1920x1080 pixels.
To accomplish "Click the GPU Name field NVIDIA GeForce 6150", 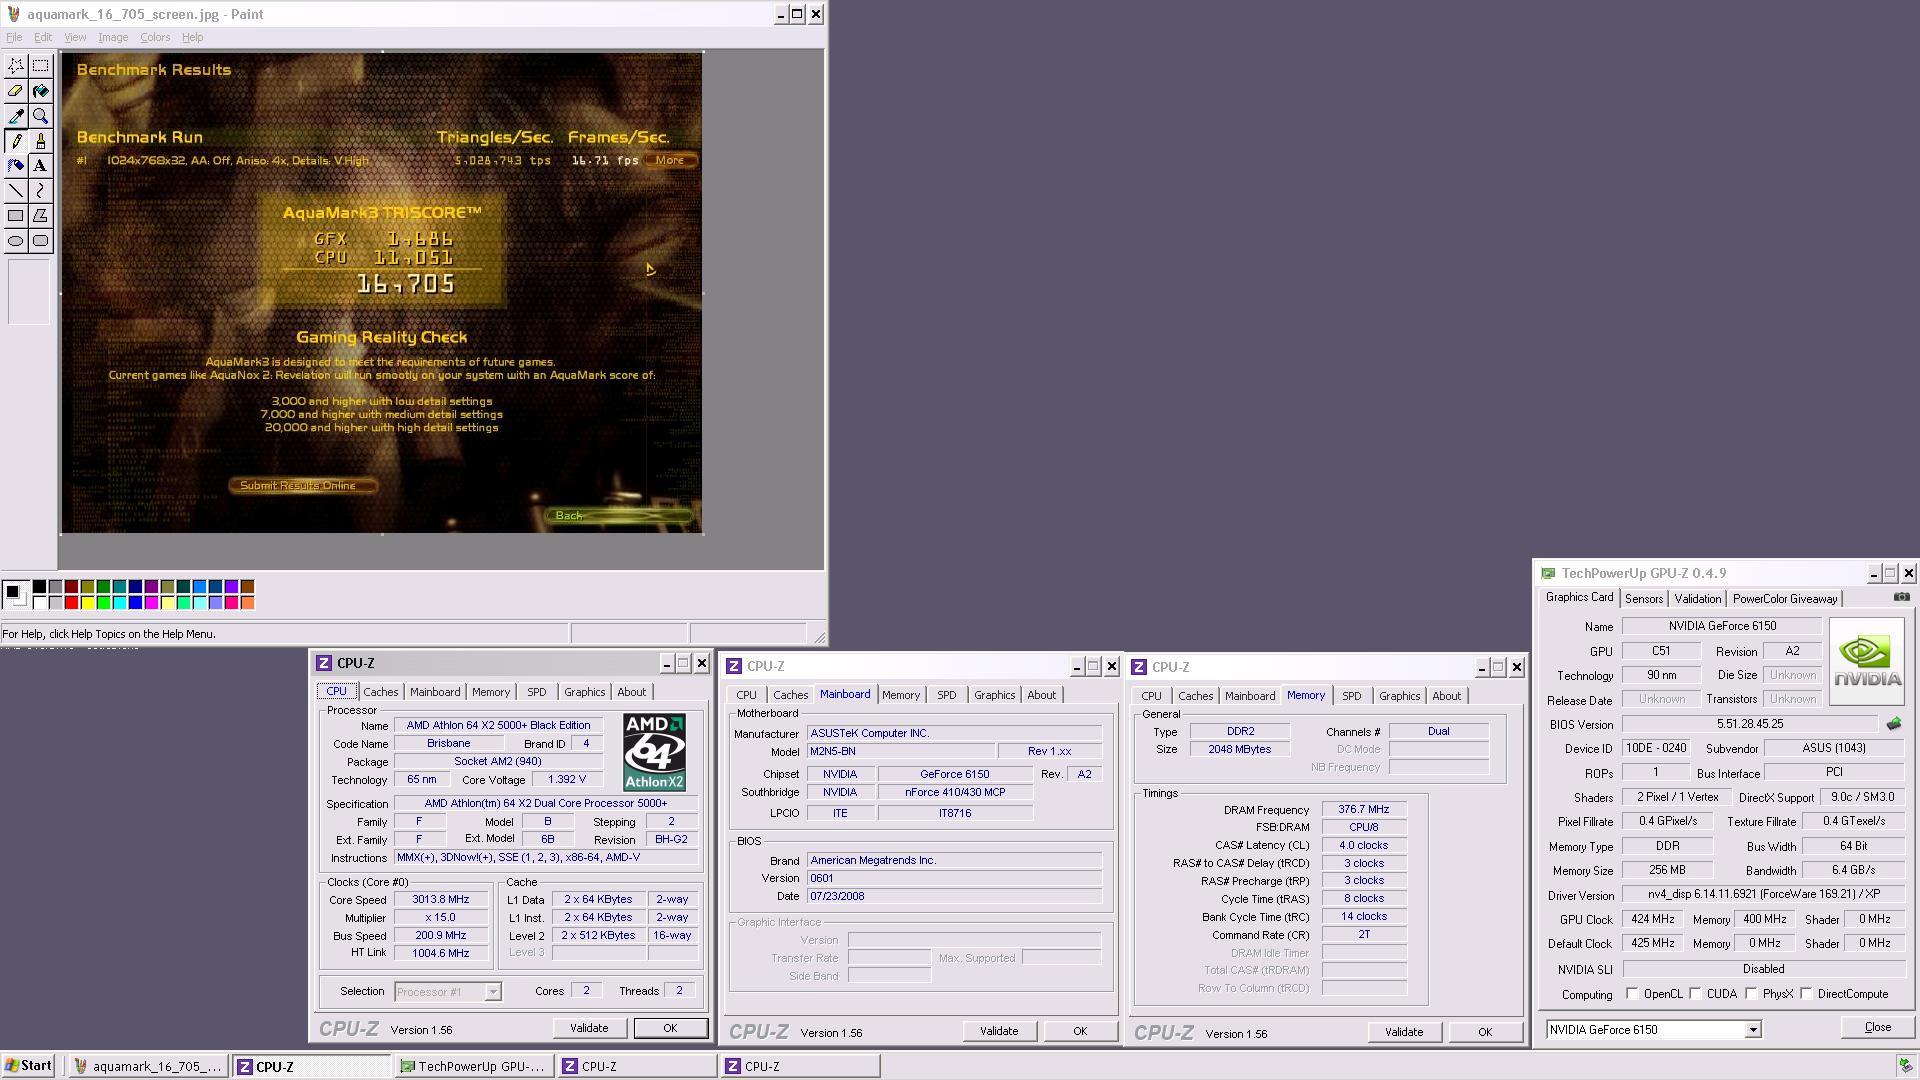I will click(1722, 626).
